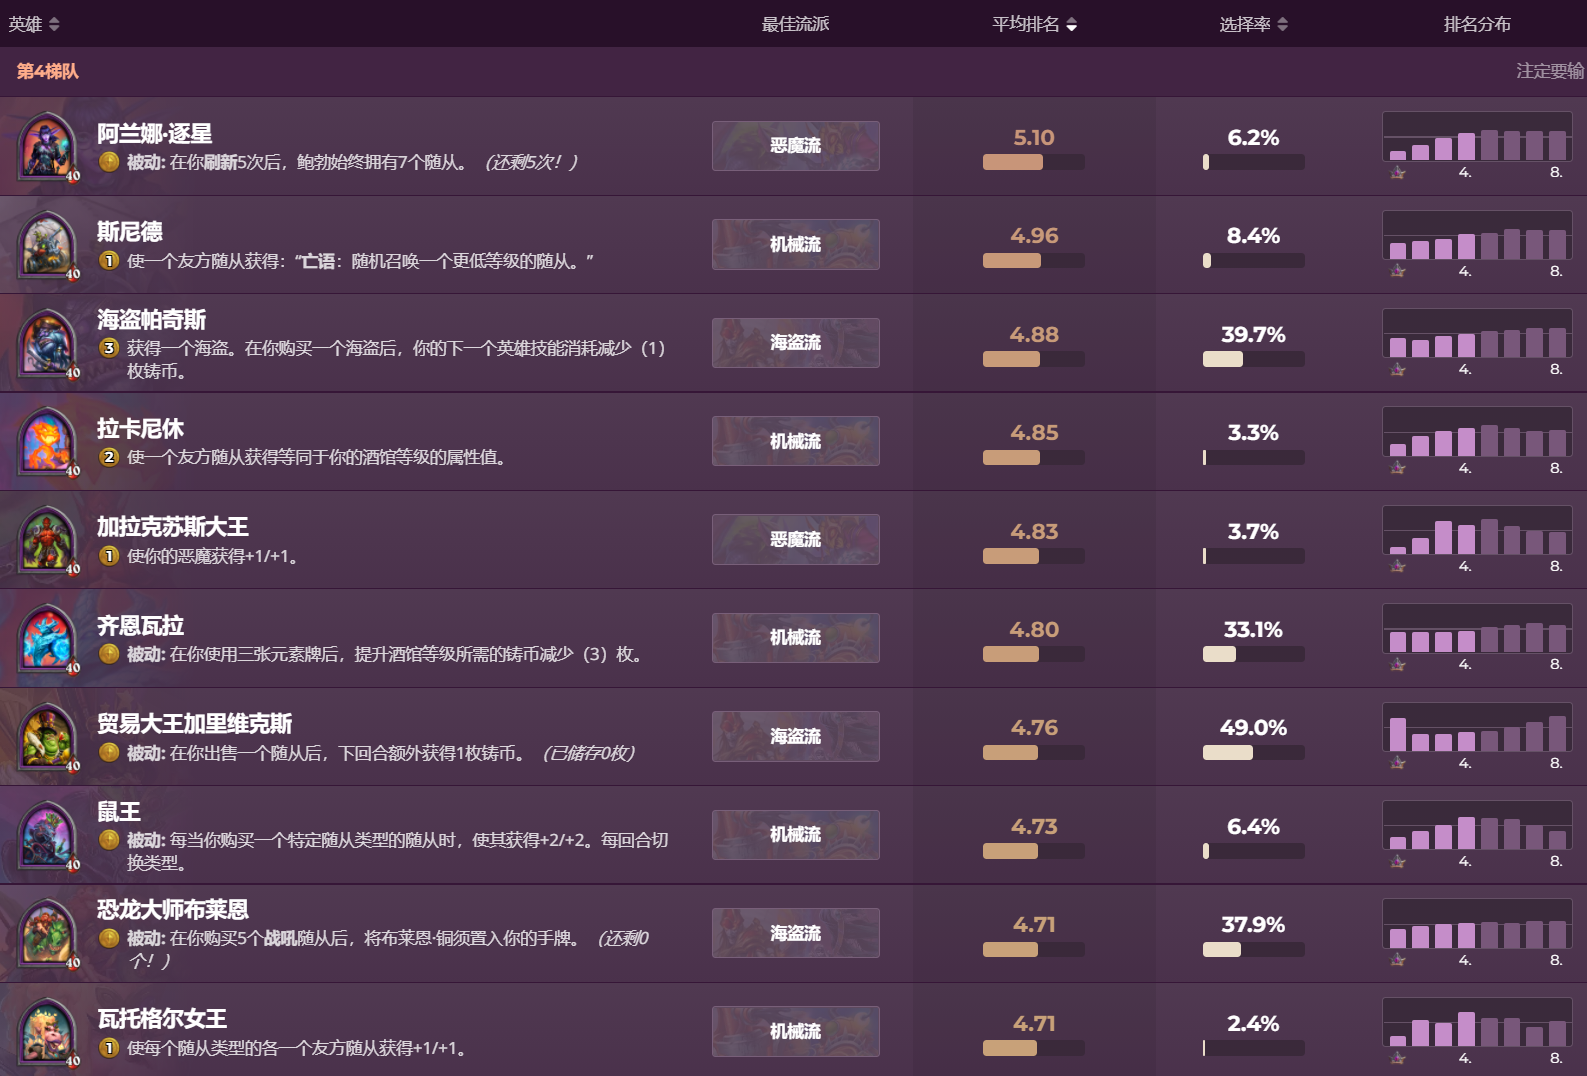Screen dimensions: 1587x1076
Task: Open 机械流 comp for 瓦托格尔女王
Action: [796, 1031]
